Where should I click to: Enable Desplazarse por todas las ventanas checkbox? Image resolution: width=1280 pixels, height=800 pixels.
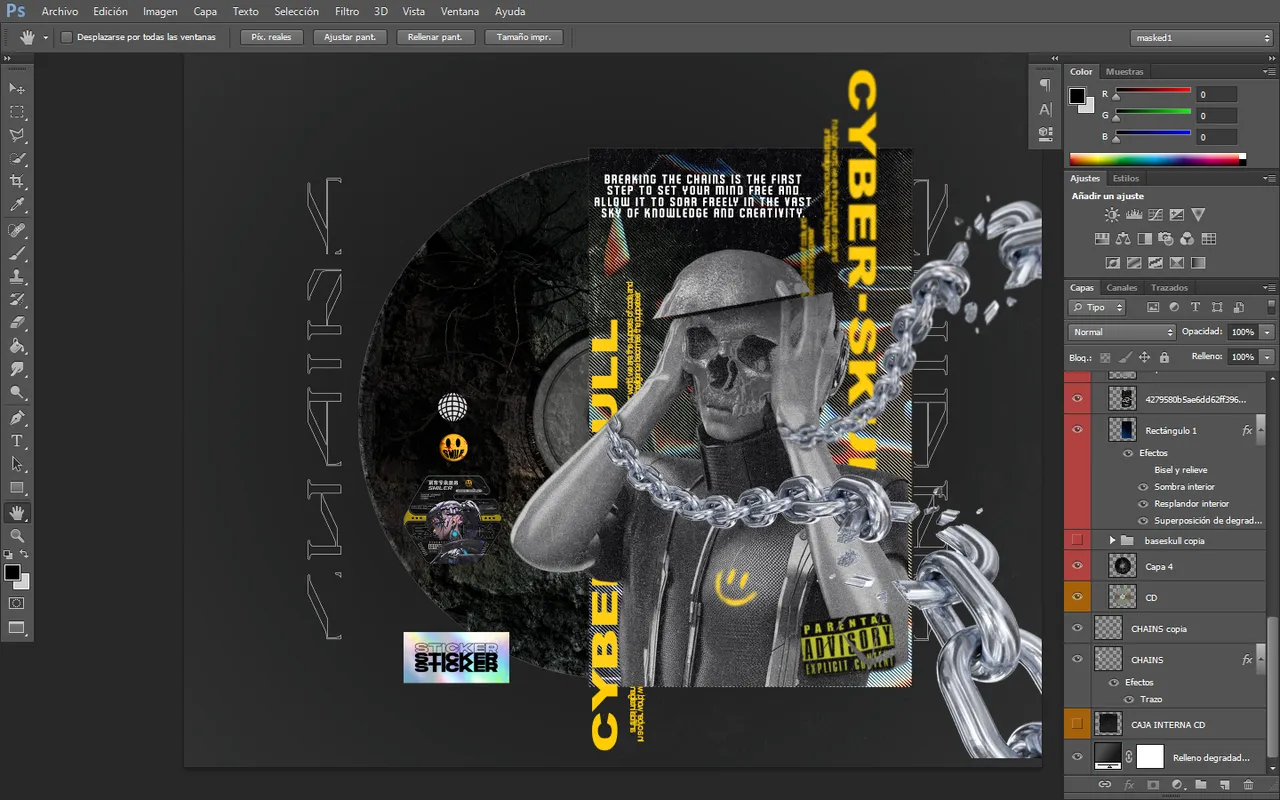pyautogui.click(x=66, y=37)
